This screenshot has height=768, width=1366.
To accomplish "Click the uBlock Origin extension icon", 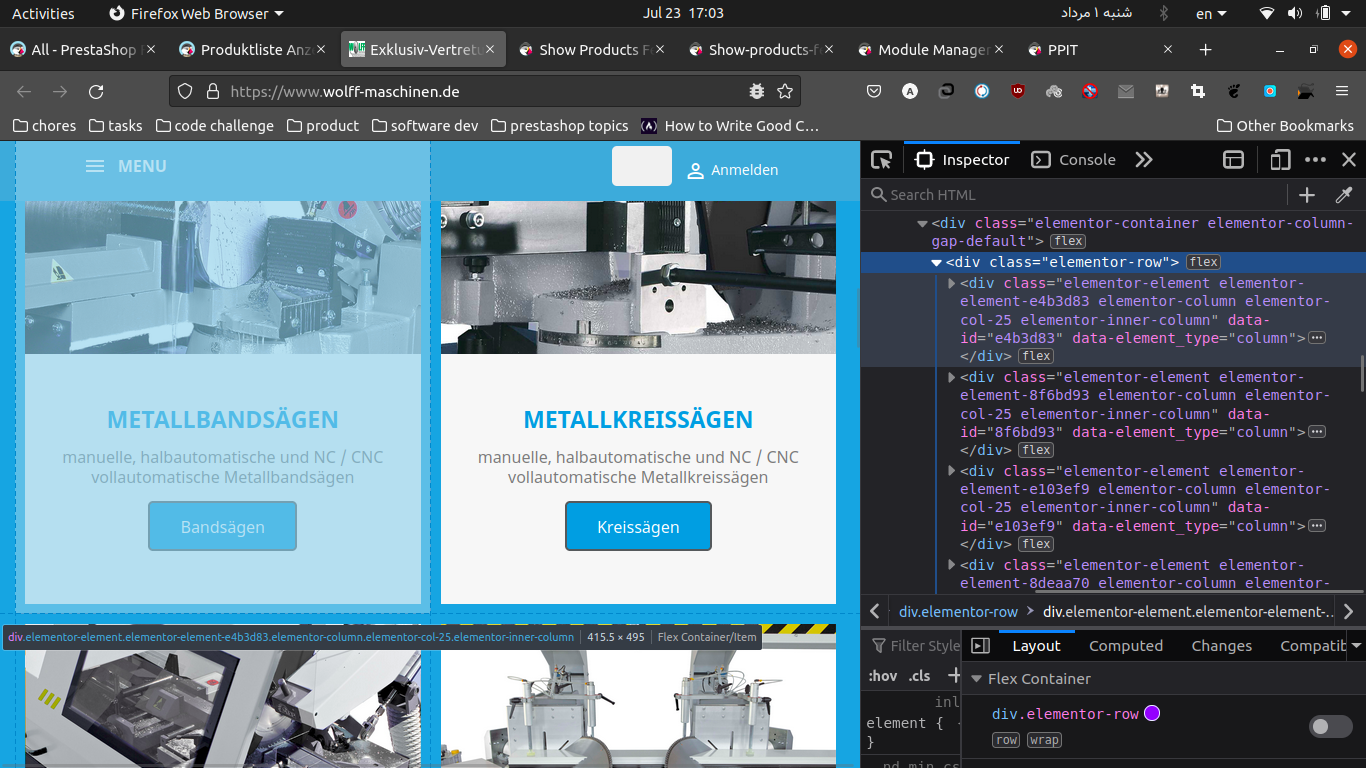I will point(1018,91).
